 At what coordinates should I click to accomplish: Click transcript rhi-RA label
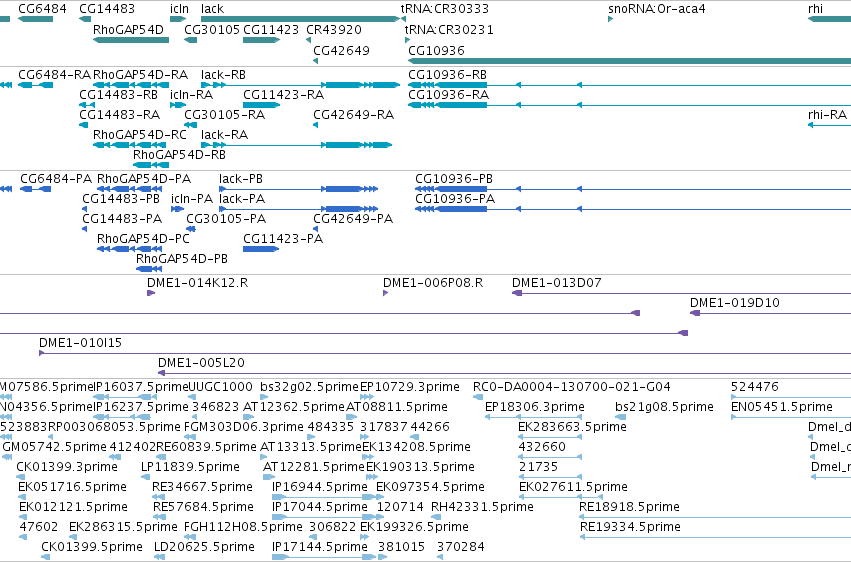click(x=828, y=114)
